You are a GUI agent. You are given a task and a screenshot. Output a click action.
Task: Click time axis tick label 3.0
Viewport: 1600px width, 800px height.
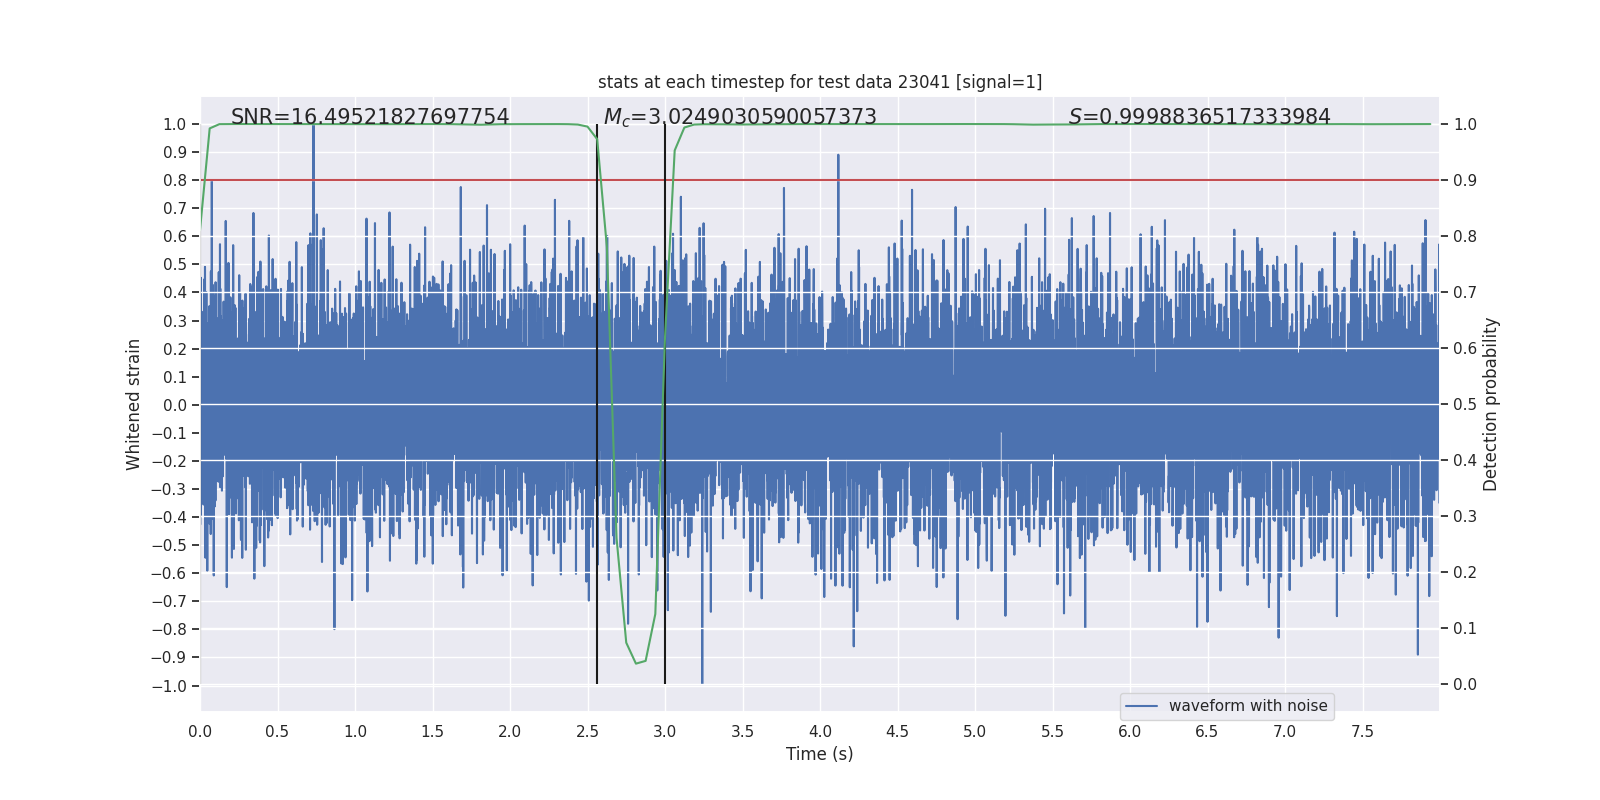click(665, 731)
